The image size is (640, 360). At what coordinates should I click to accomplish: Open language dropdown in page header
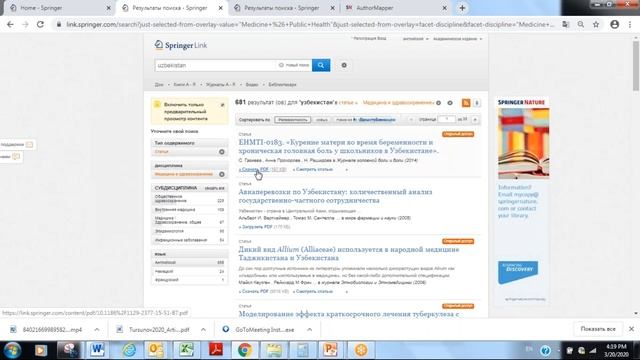416,39
